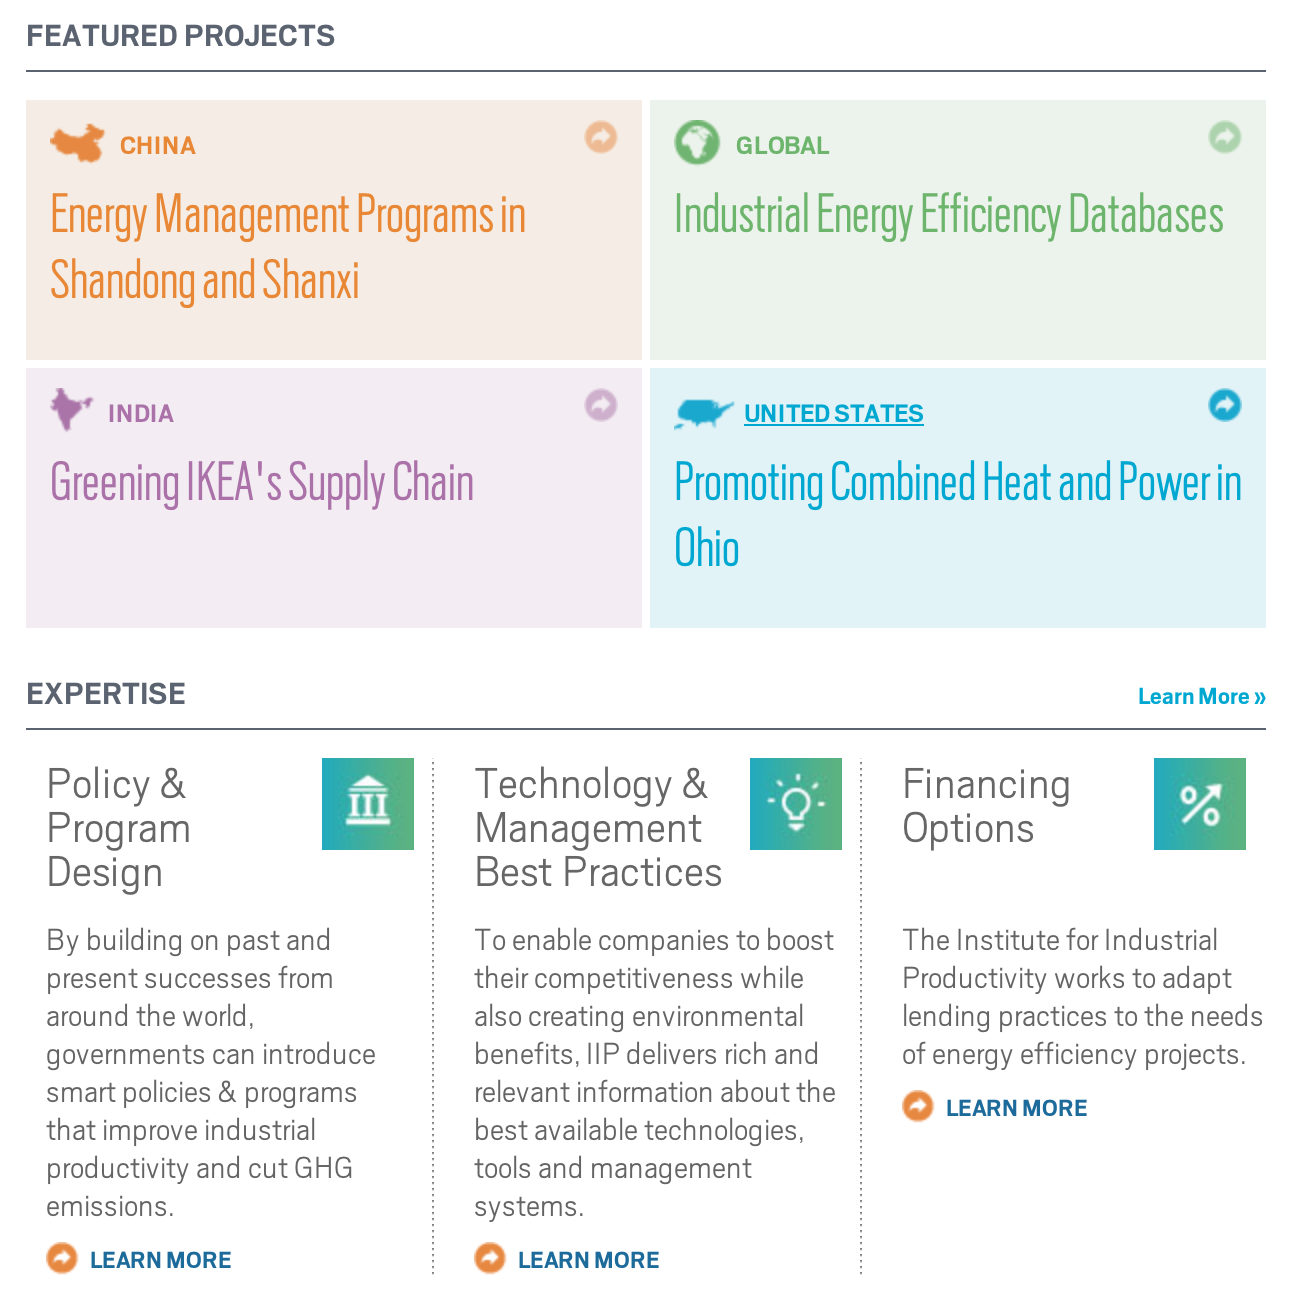
Task: Click the blue United States map icon
Action: coord(704,413)
